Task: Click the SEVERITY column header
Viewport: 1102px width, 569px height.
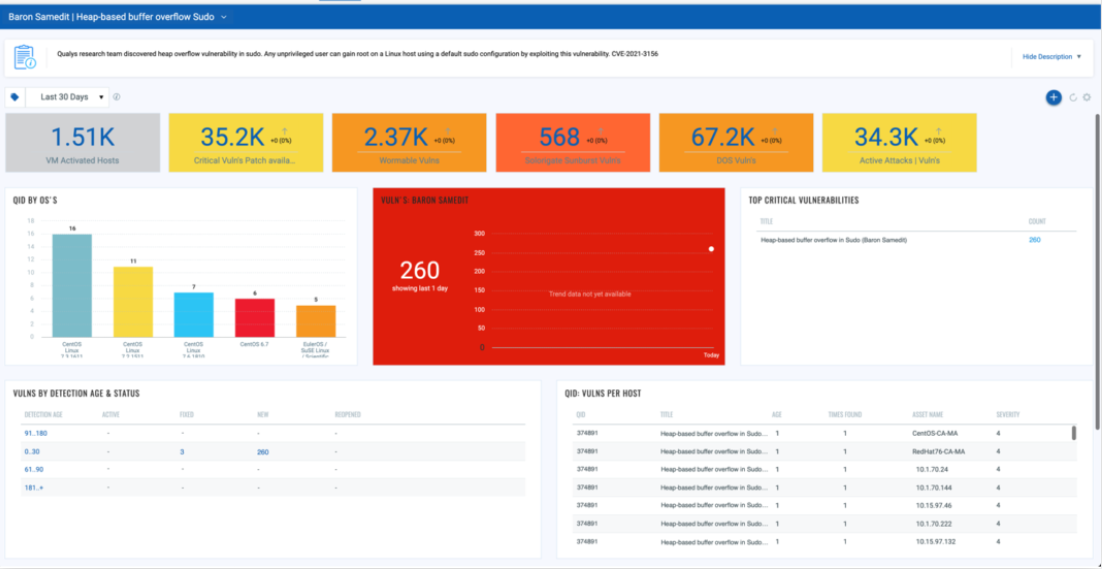Action: pyautogui.click(x=1008, y=414)
